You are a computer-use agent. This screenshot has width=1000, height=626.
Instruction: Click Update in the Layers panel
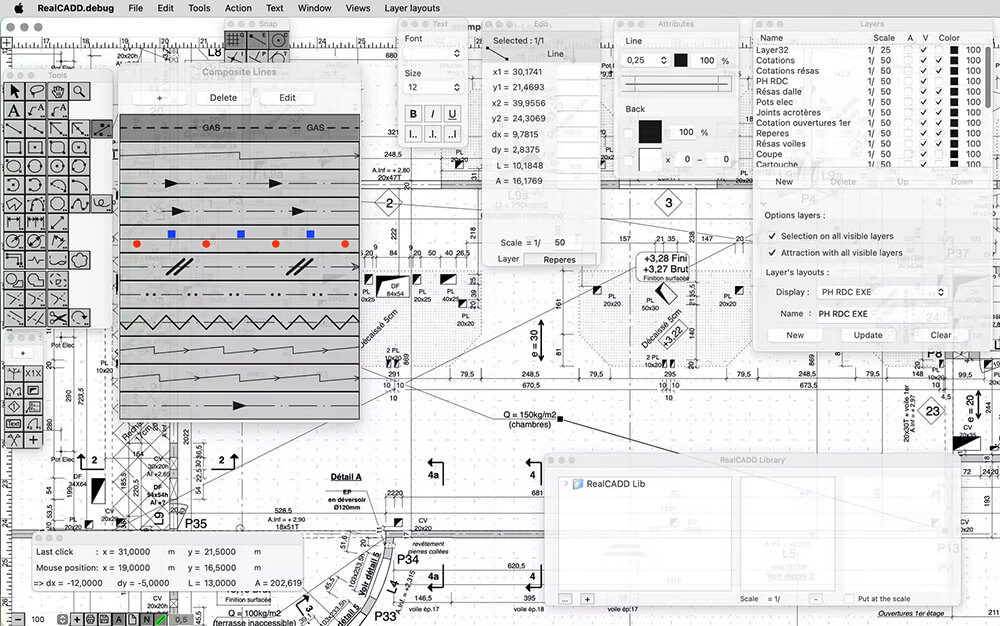point(870,335)
